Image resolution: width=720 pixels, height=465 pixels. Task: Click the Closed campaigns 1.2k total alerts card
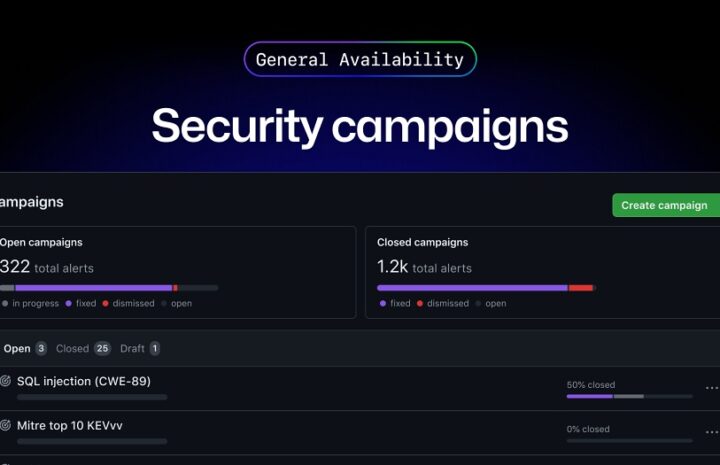[542, 272]
